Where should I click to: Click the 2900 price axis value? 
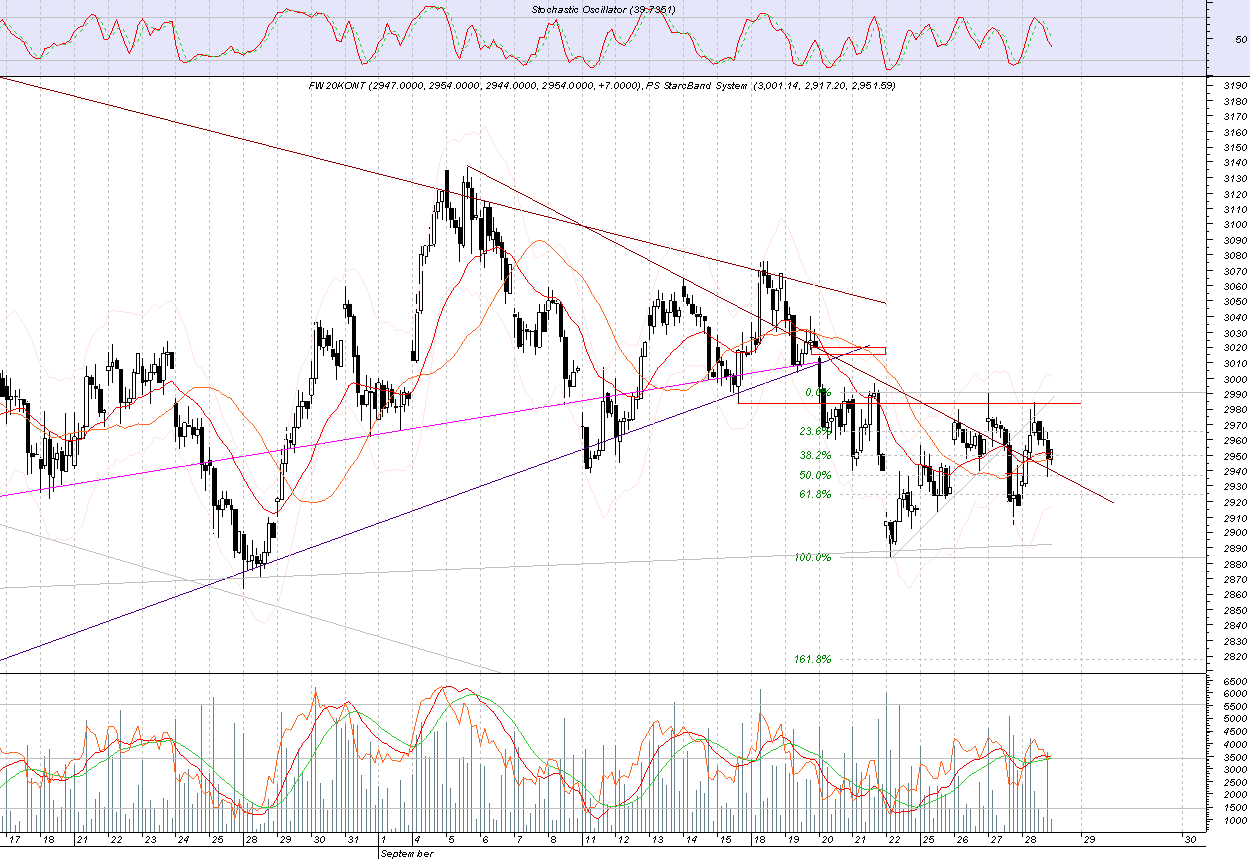(1235, 533)
